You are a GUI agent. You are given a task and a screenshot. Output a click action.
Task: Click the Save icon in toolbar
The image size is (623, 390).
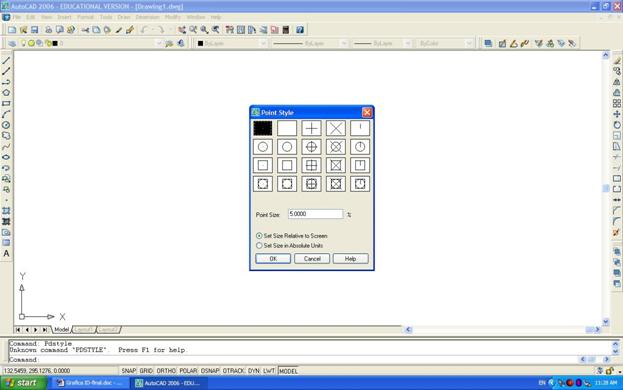point(35,30)
